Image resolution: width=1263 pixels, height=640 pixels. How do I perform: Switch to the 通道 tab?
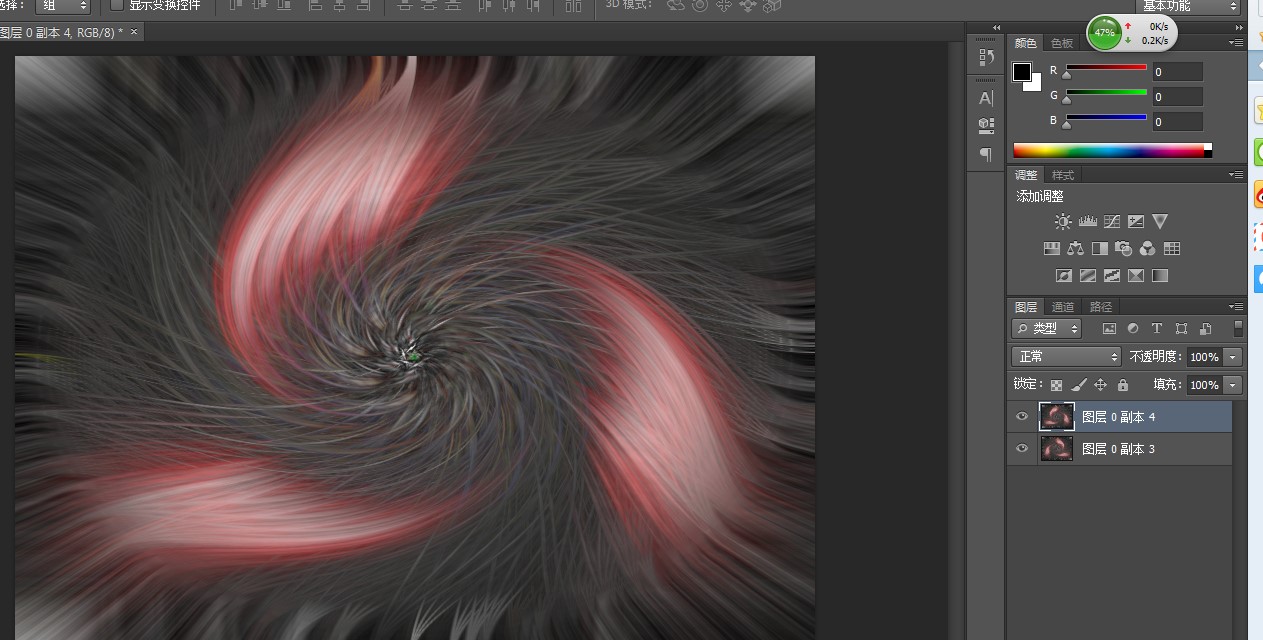click(1063, 307)
